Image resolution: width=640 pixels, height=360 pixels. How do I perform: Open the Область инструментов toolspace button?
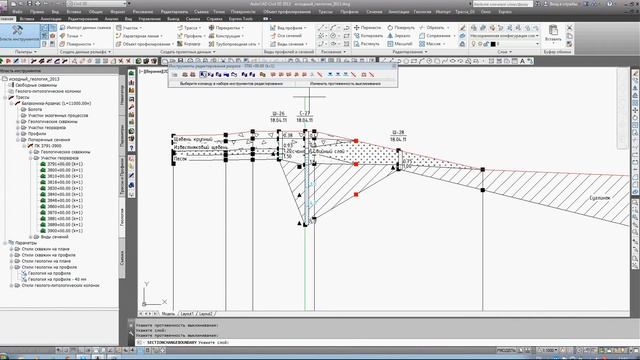point(20,35)
